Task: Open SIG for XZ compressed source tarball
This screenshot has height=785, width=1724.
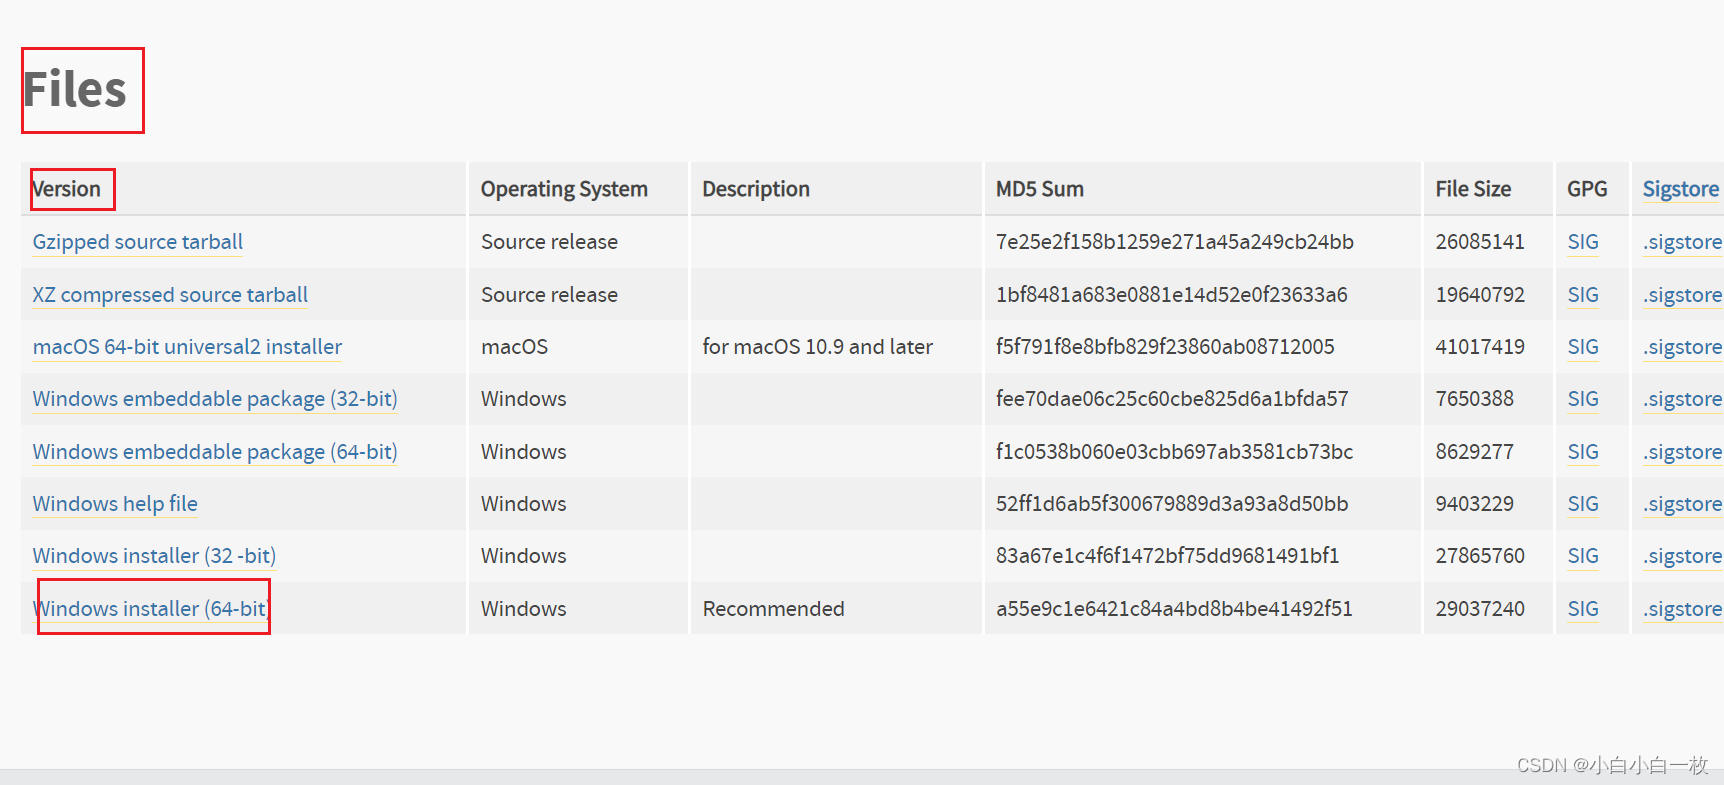Action: click(x=1583, y=295)
